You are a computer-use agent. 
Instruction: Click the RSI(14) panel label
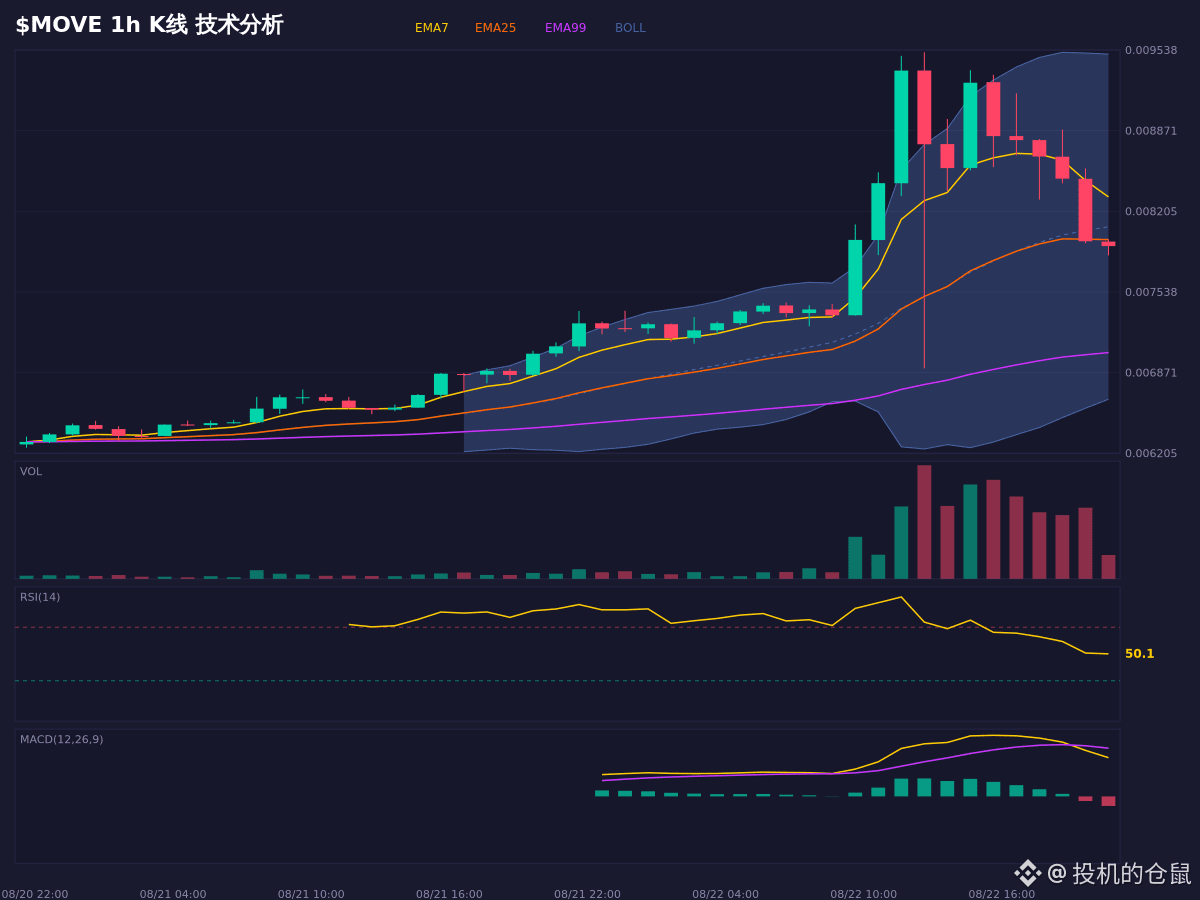tap(40, 597)
